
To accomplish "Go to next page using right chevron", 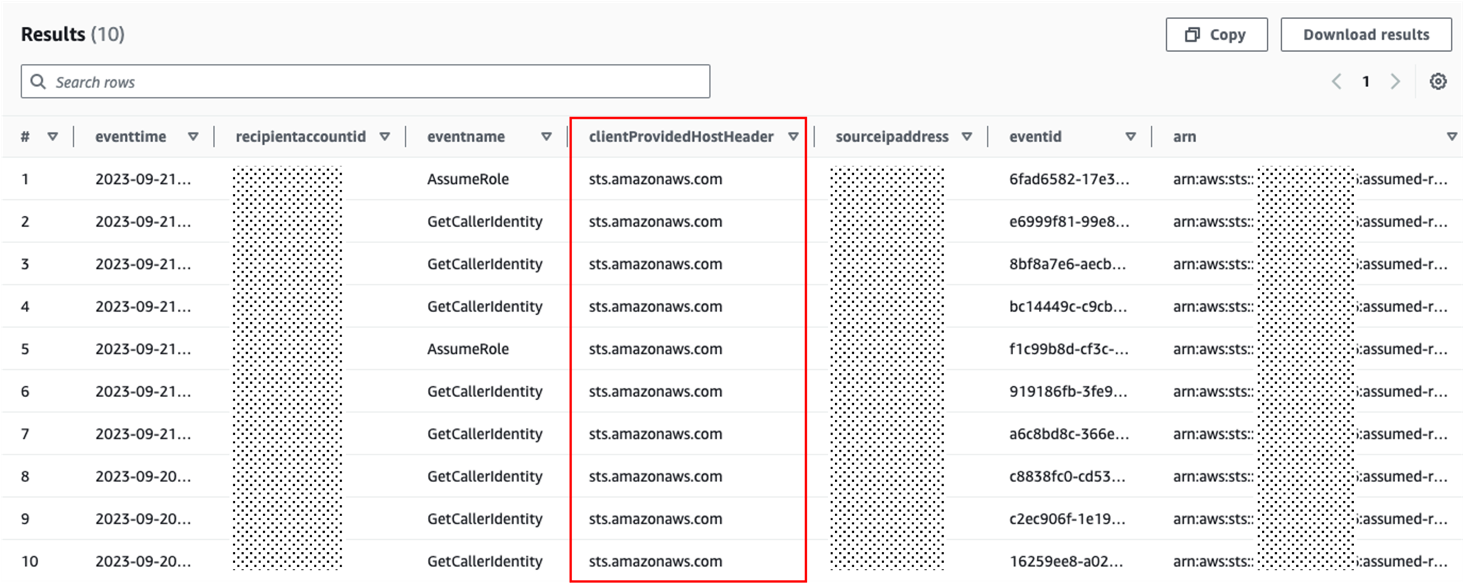I will coord(1395,81).
